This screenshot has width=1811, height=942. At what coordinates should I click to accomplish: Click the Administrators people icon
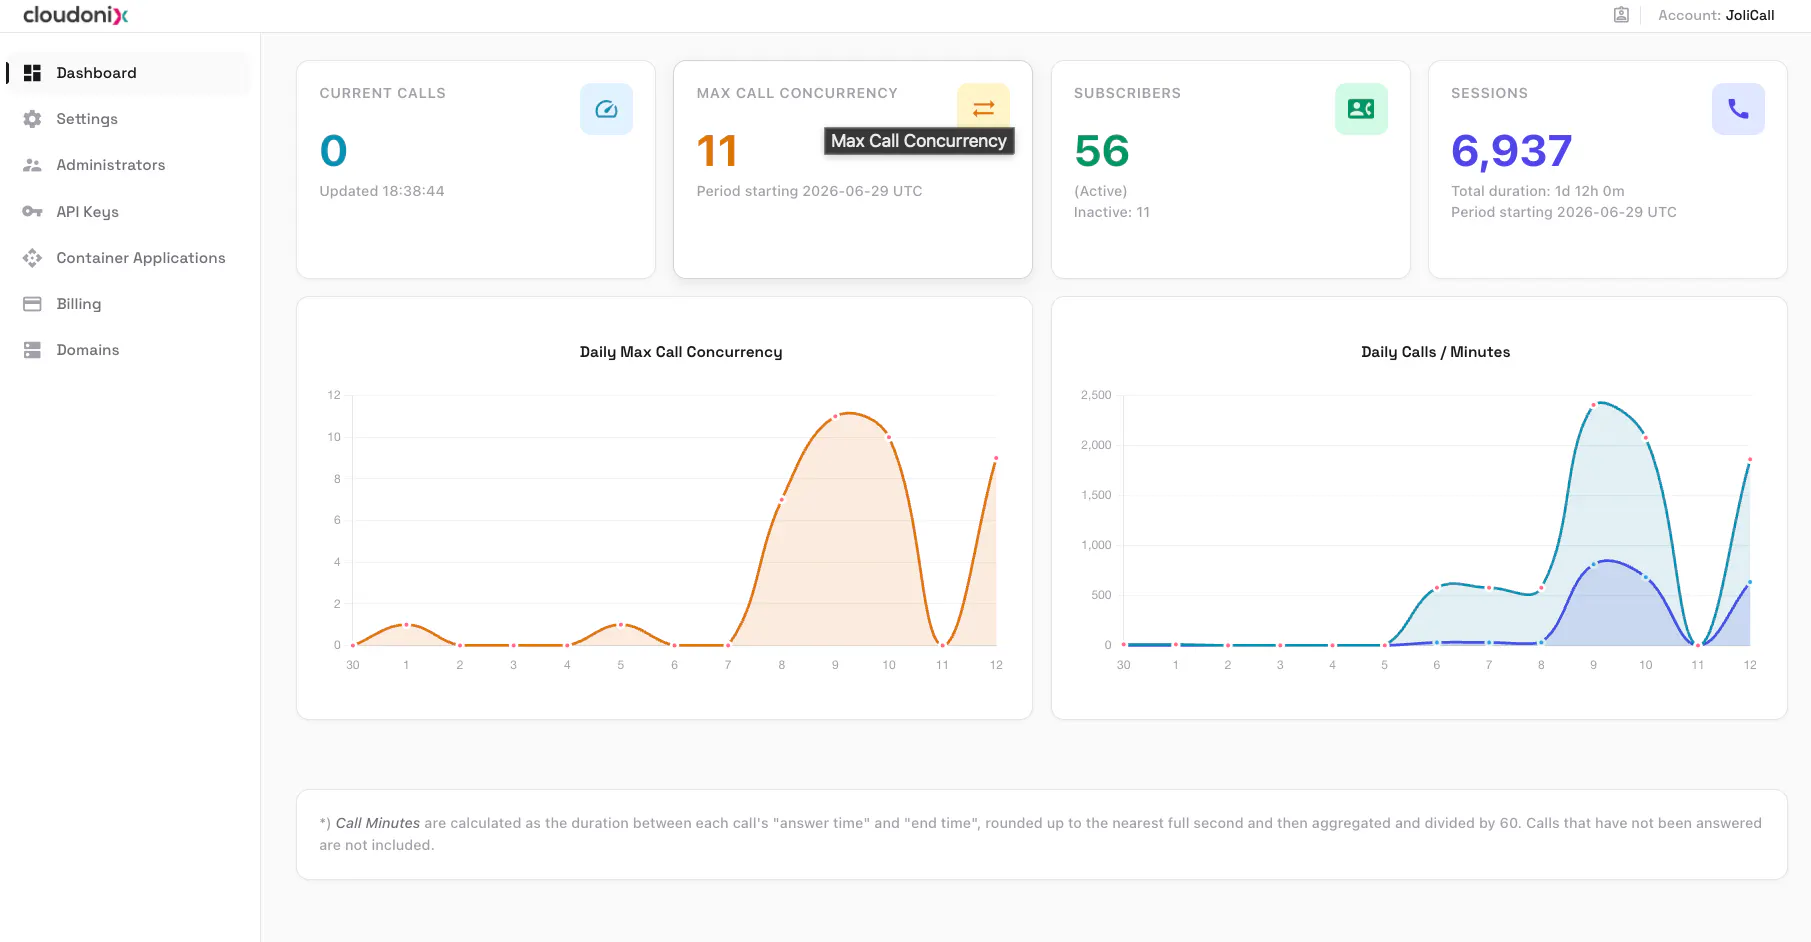(32, 165)
